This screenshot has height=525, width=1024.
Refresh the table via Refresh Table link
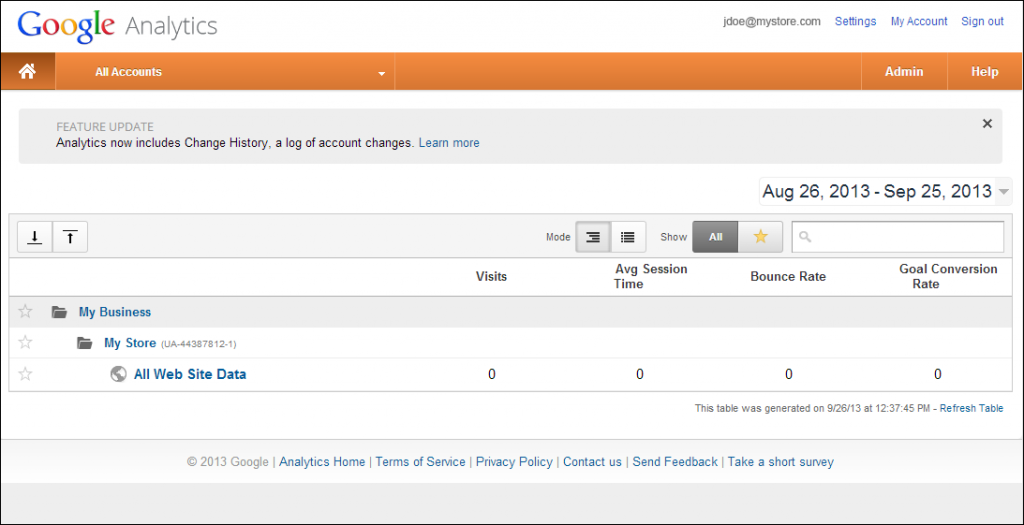point(971,409)
